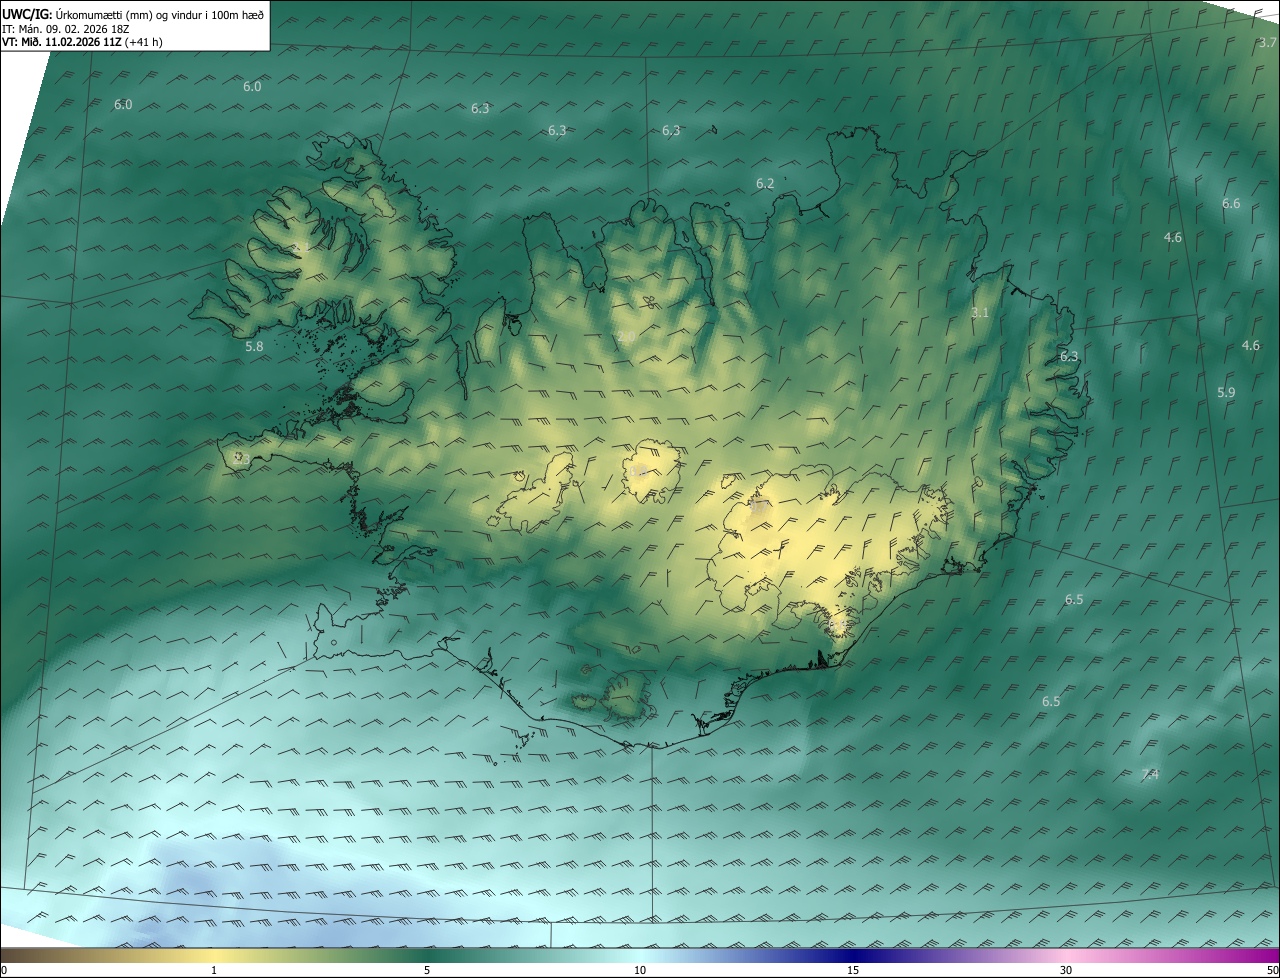Screen dimensions: 1280x978
Task: Click the 5 tick on the color scale
Action: [427, 970]
